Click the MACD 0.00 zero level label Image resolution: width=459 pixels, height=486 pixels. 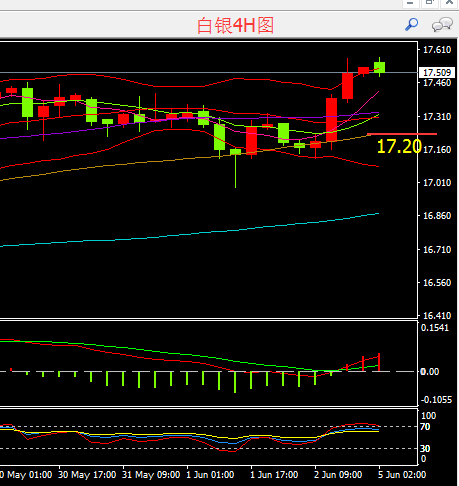point(430,372)
